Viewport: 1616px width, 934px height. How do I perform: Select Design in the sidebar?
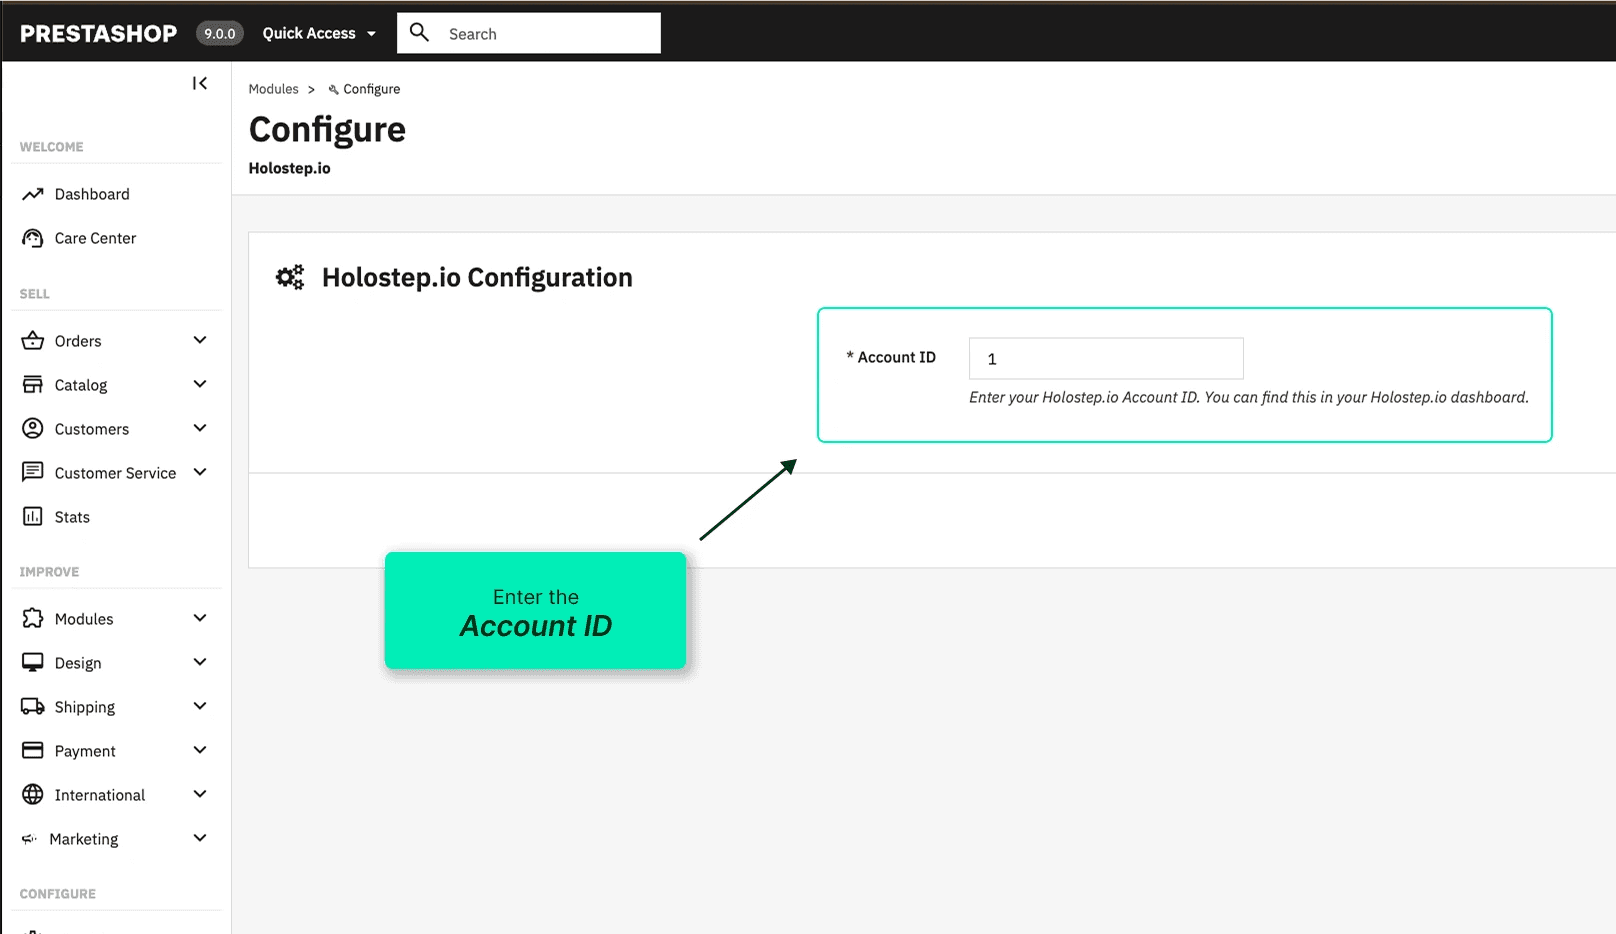click(x=78, y=663)
